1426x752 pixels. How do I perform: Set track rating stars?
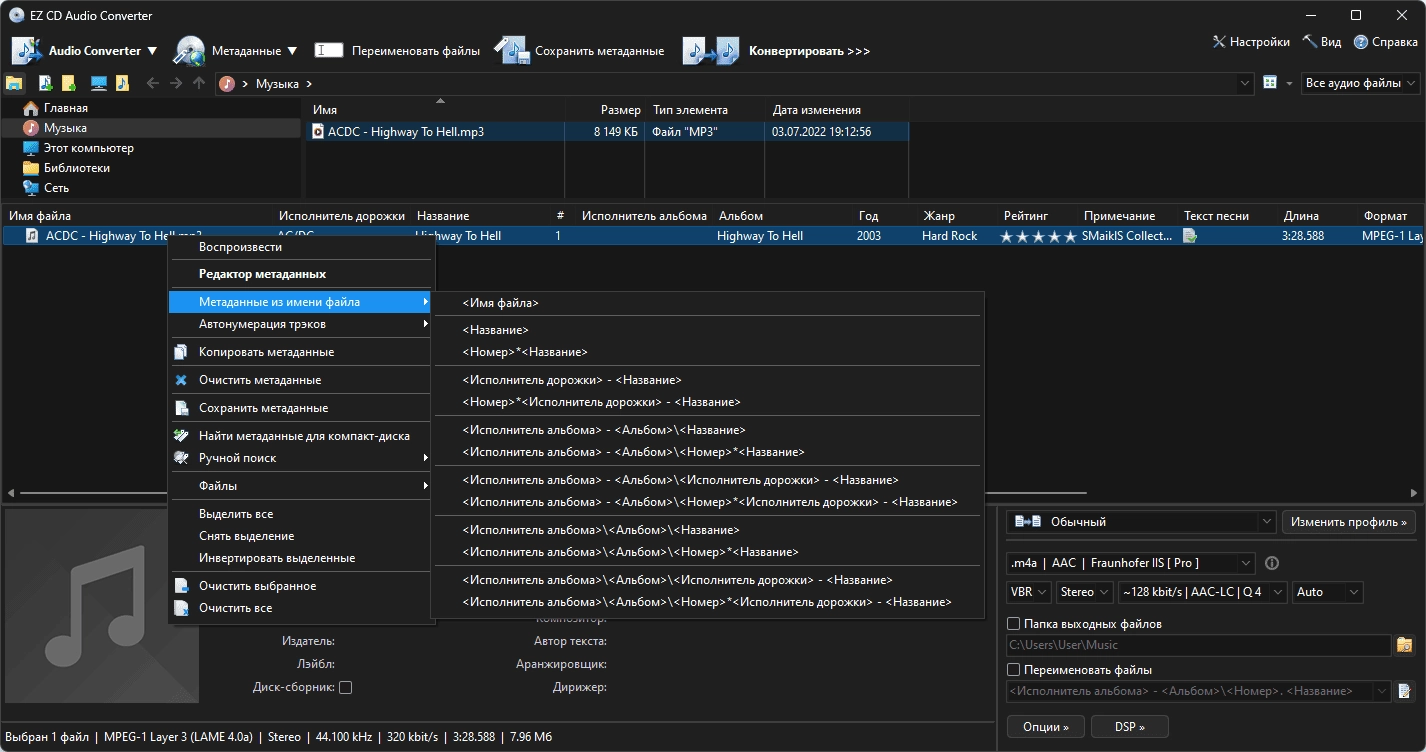[x=1039, y=236]
